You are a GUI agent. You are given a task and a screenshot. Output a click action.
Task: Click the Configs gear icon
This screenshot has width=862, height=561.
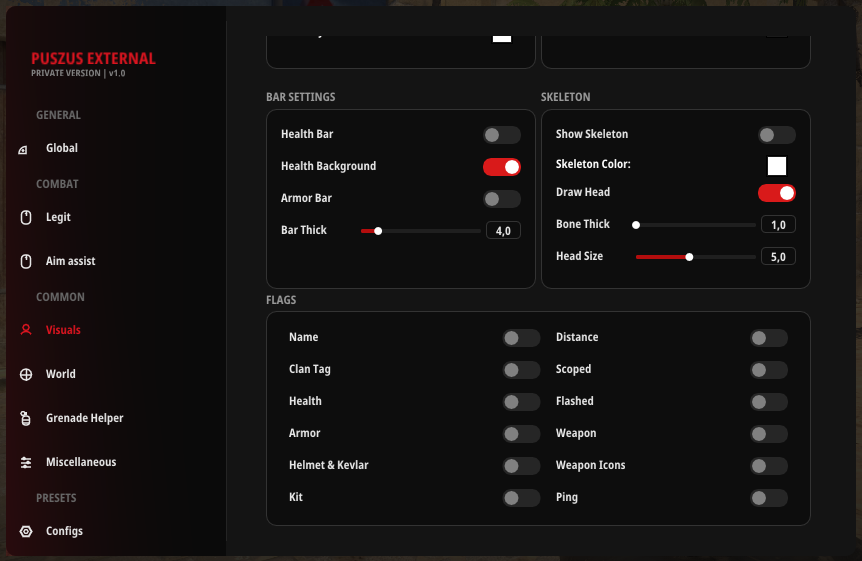pyautogui.click(x=26, y=531)
